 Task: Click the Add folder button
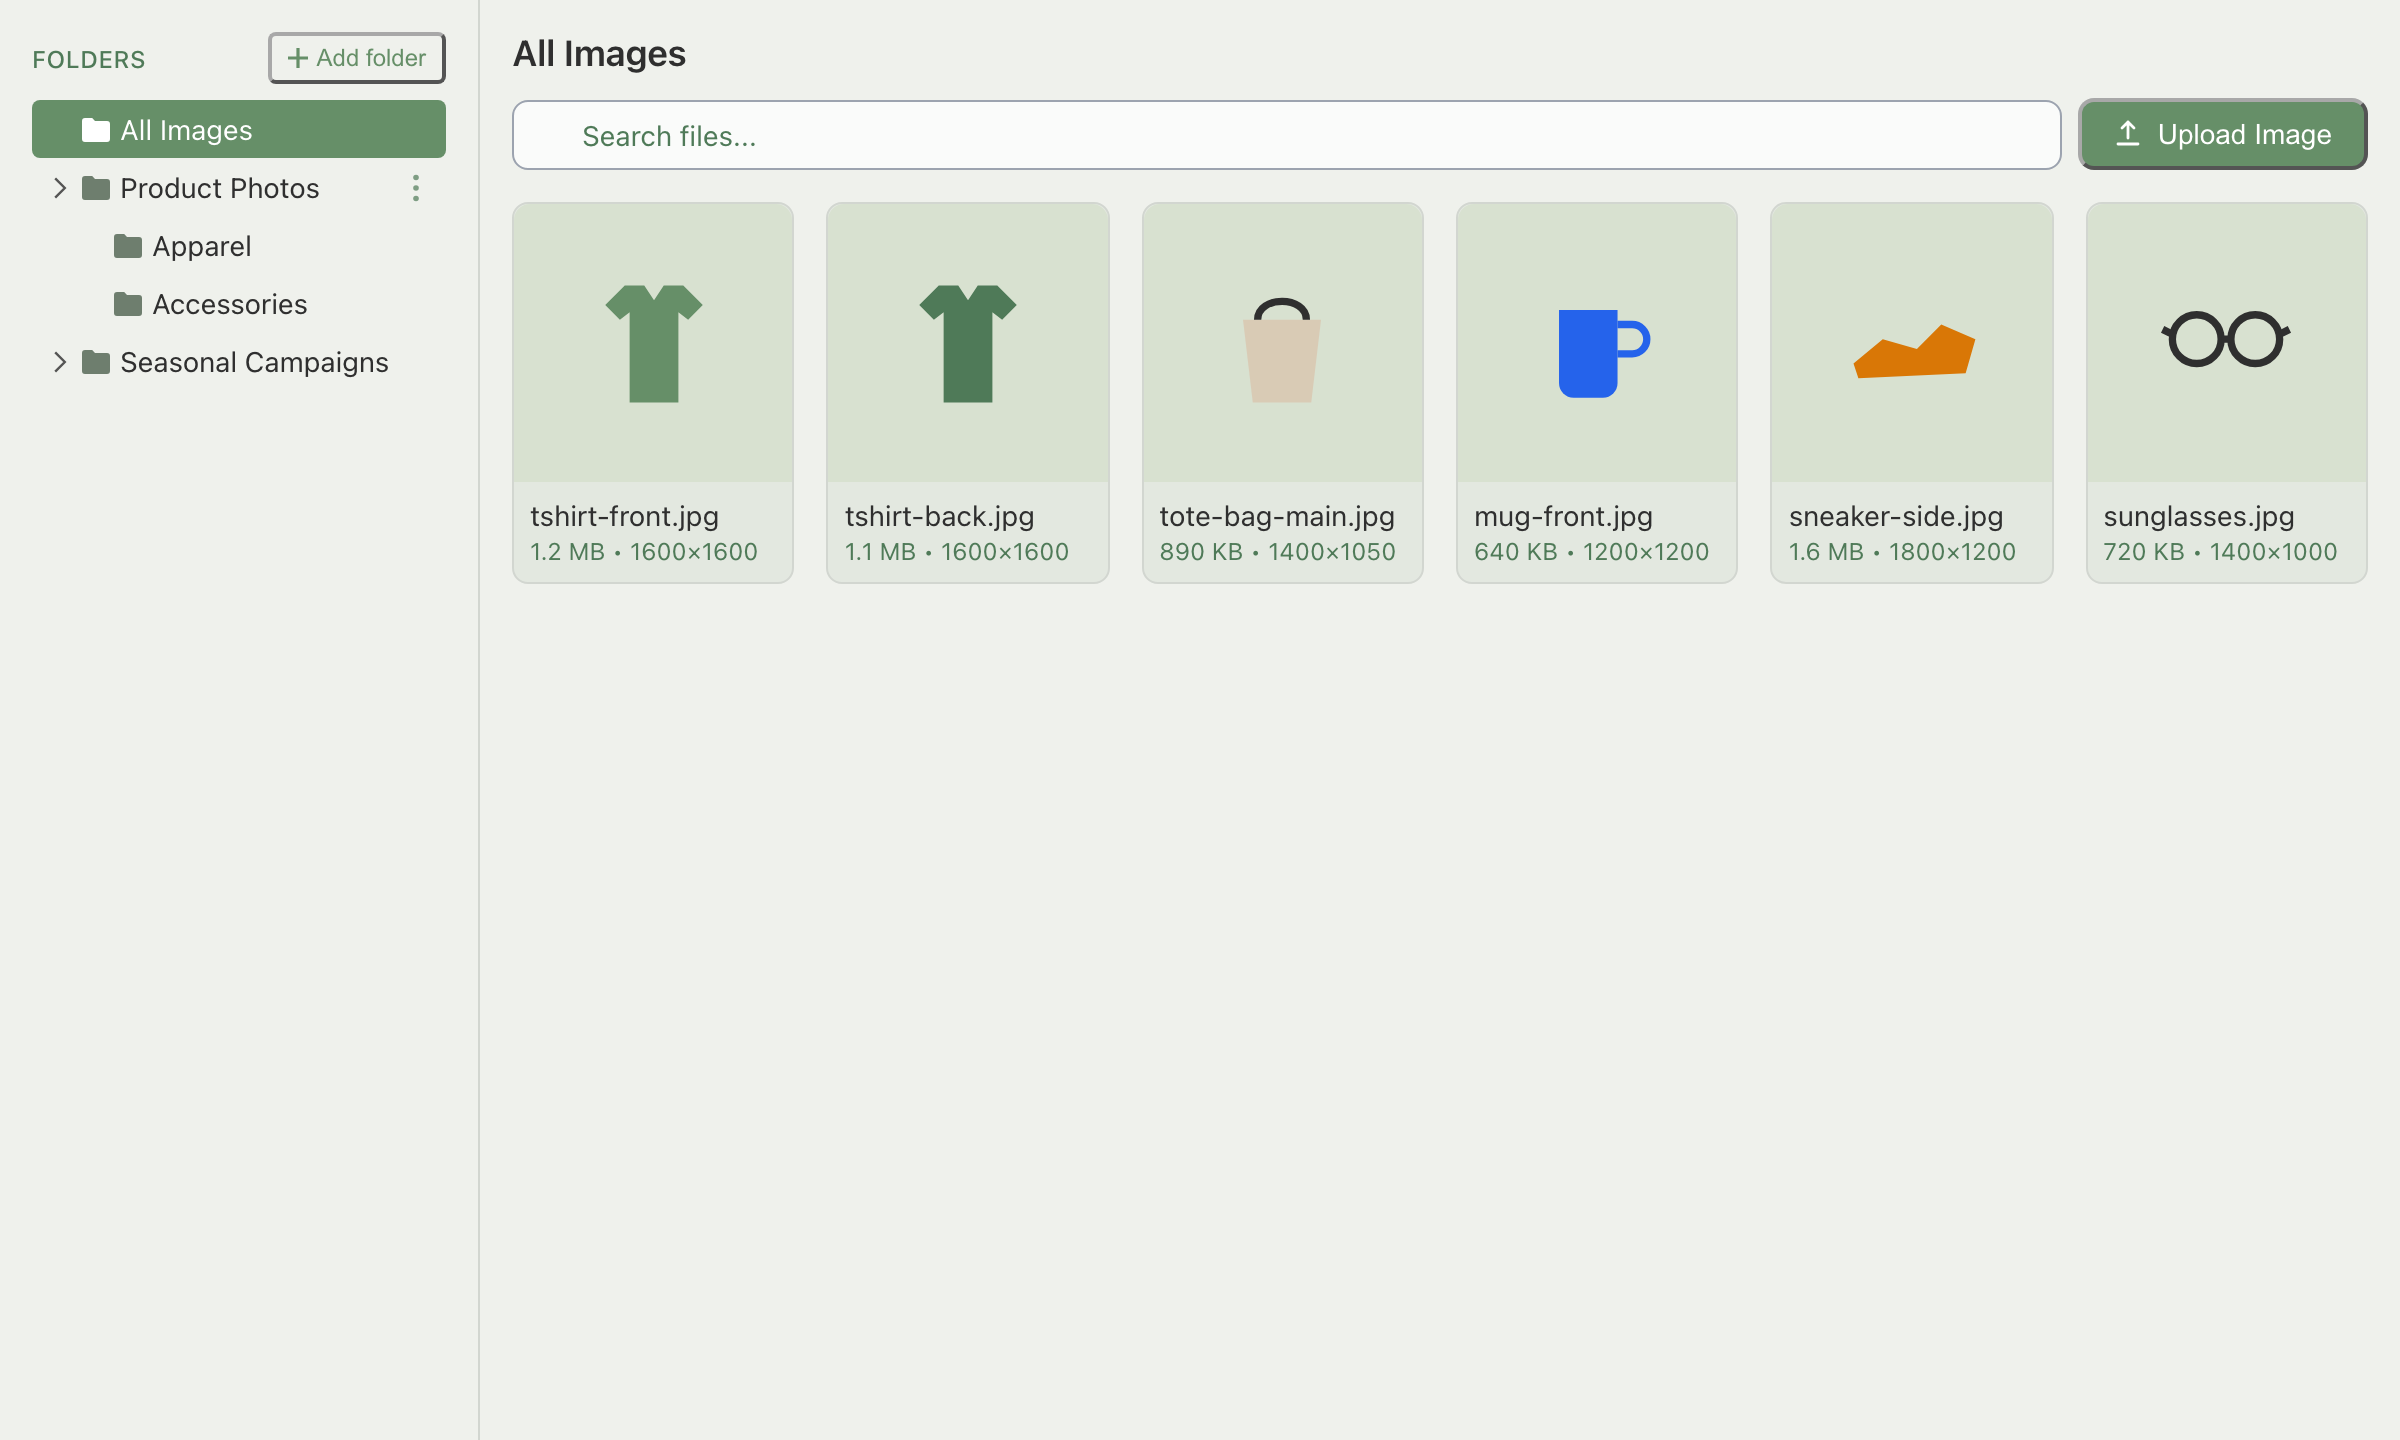(356, 58)
